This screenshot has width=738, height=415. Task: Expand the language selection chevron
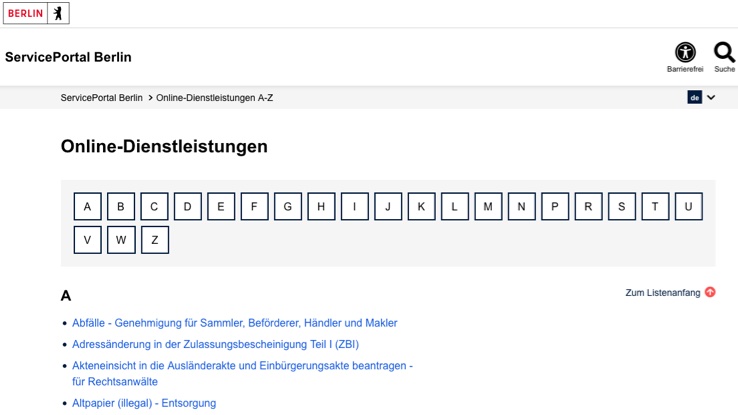tap(711, 98)
